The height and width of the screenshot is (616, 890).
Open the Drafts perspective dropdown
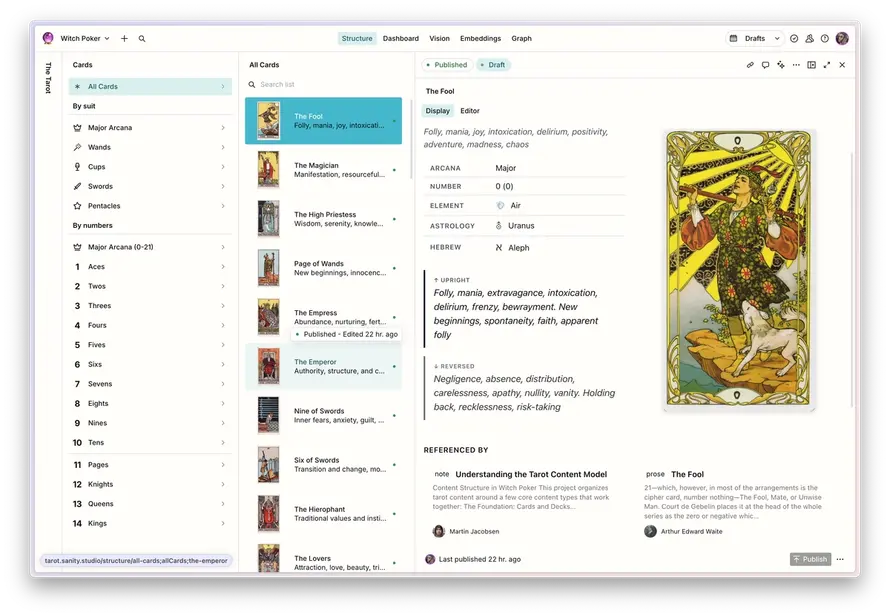(x=755, y=38)
